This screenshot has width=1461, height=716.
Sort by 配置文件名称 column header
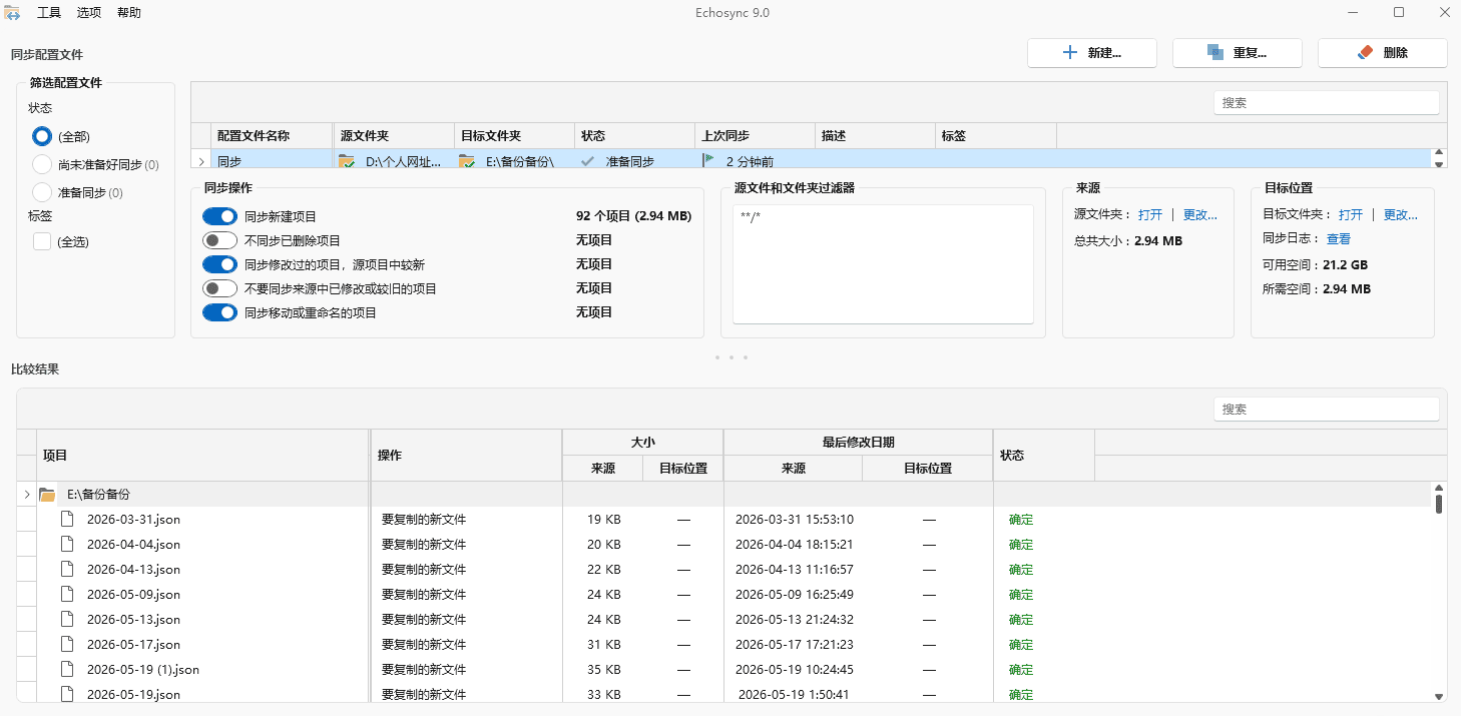[x=272, y=136]
